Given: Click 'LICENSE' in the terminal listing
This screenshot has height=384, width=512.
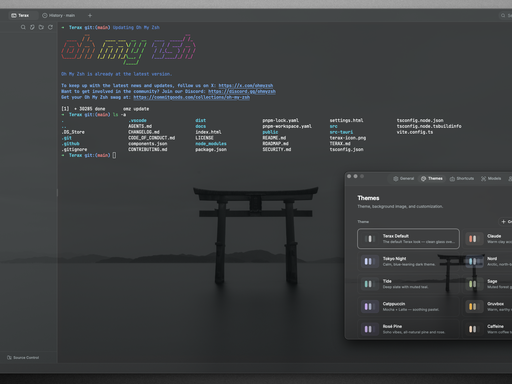Looking at the screenshot, I should click(204, 138).
